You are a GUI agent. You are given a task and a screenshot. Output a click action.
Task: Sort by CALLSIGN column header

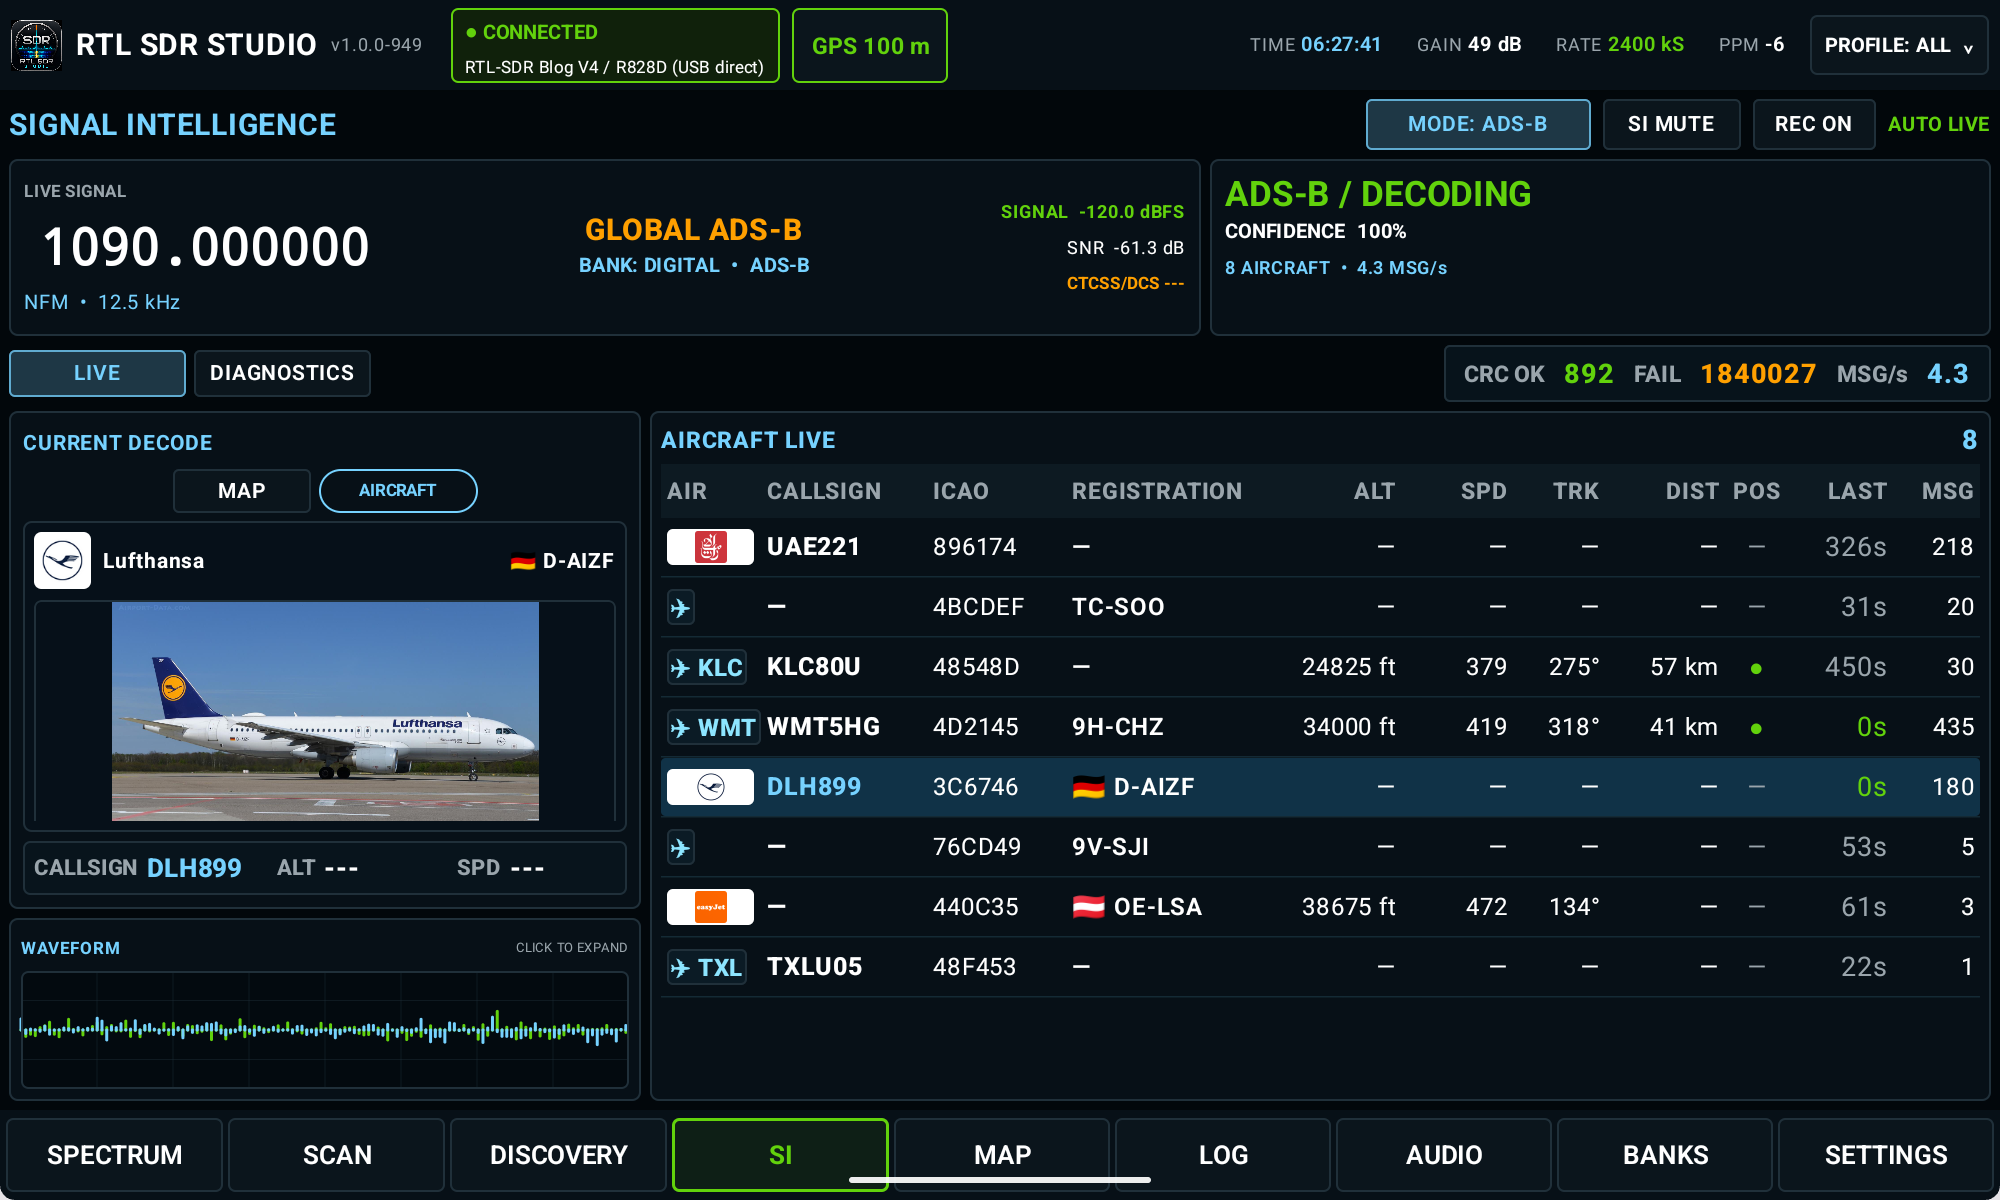point(824,491)
